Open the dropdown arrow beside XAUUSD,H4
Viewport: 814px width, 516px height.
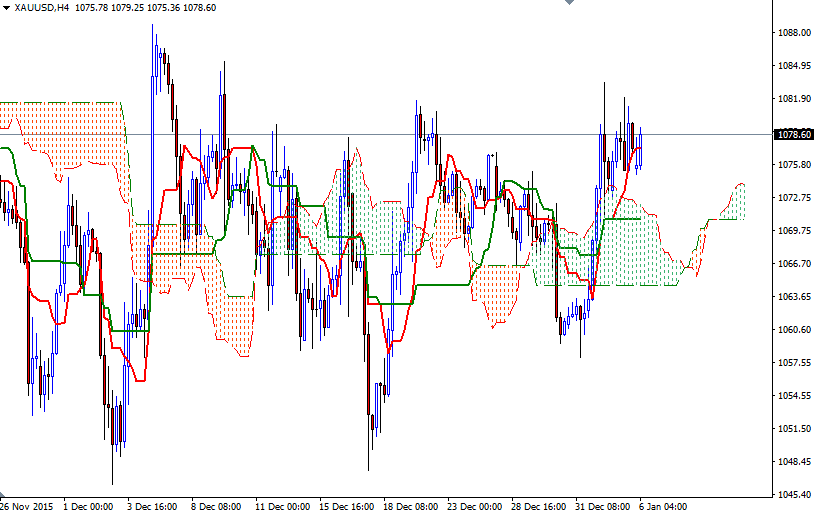(x=6, y=7)
